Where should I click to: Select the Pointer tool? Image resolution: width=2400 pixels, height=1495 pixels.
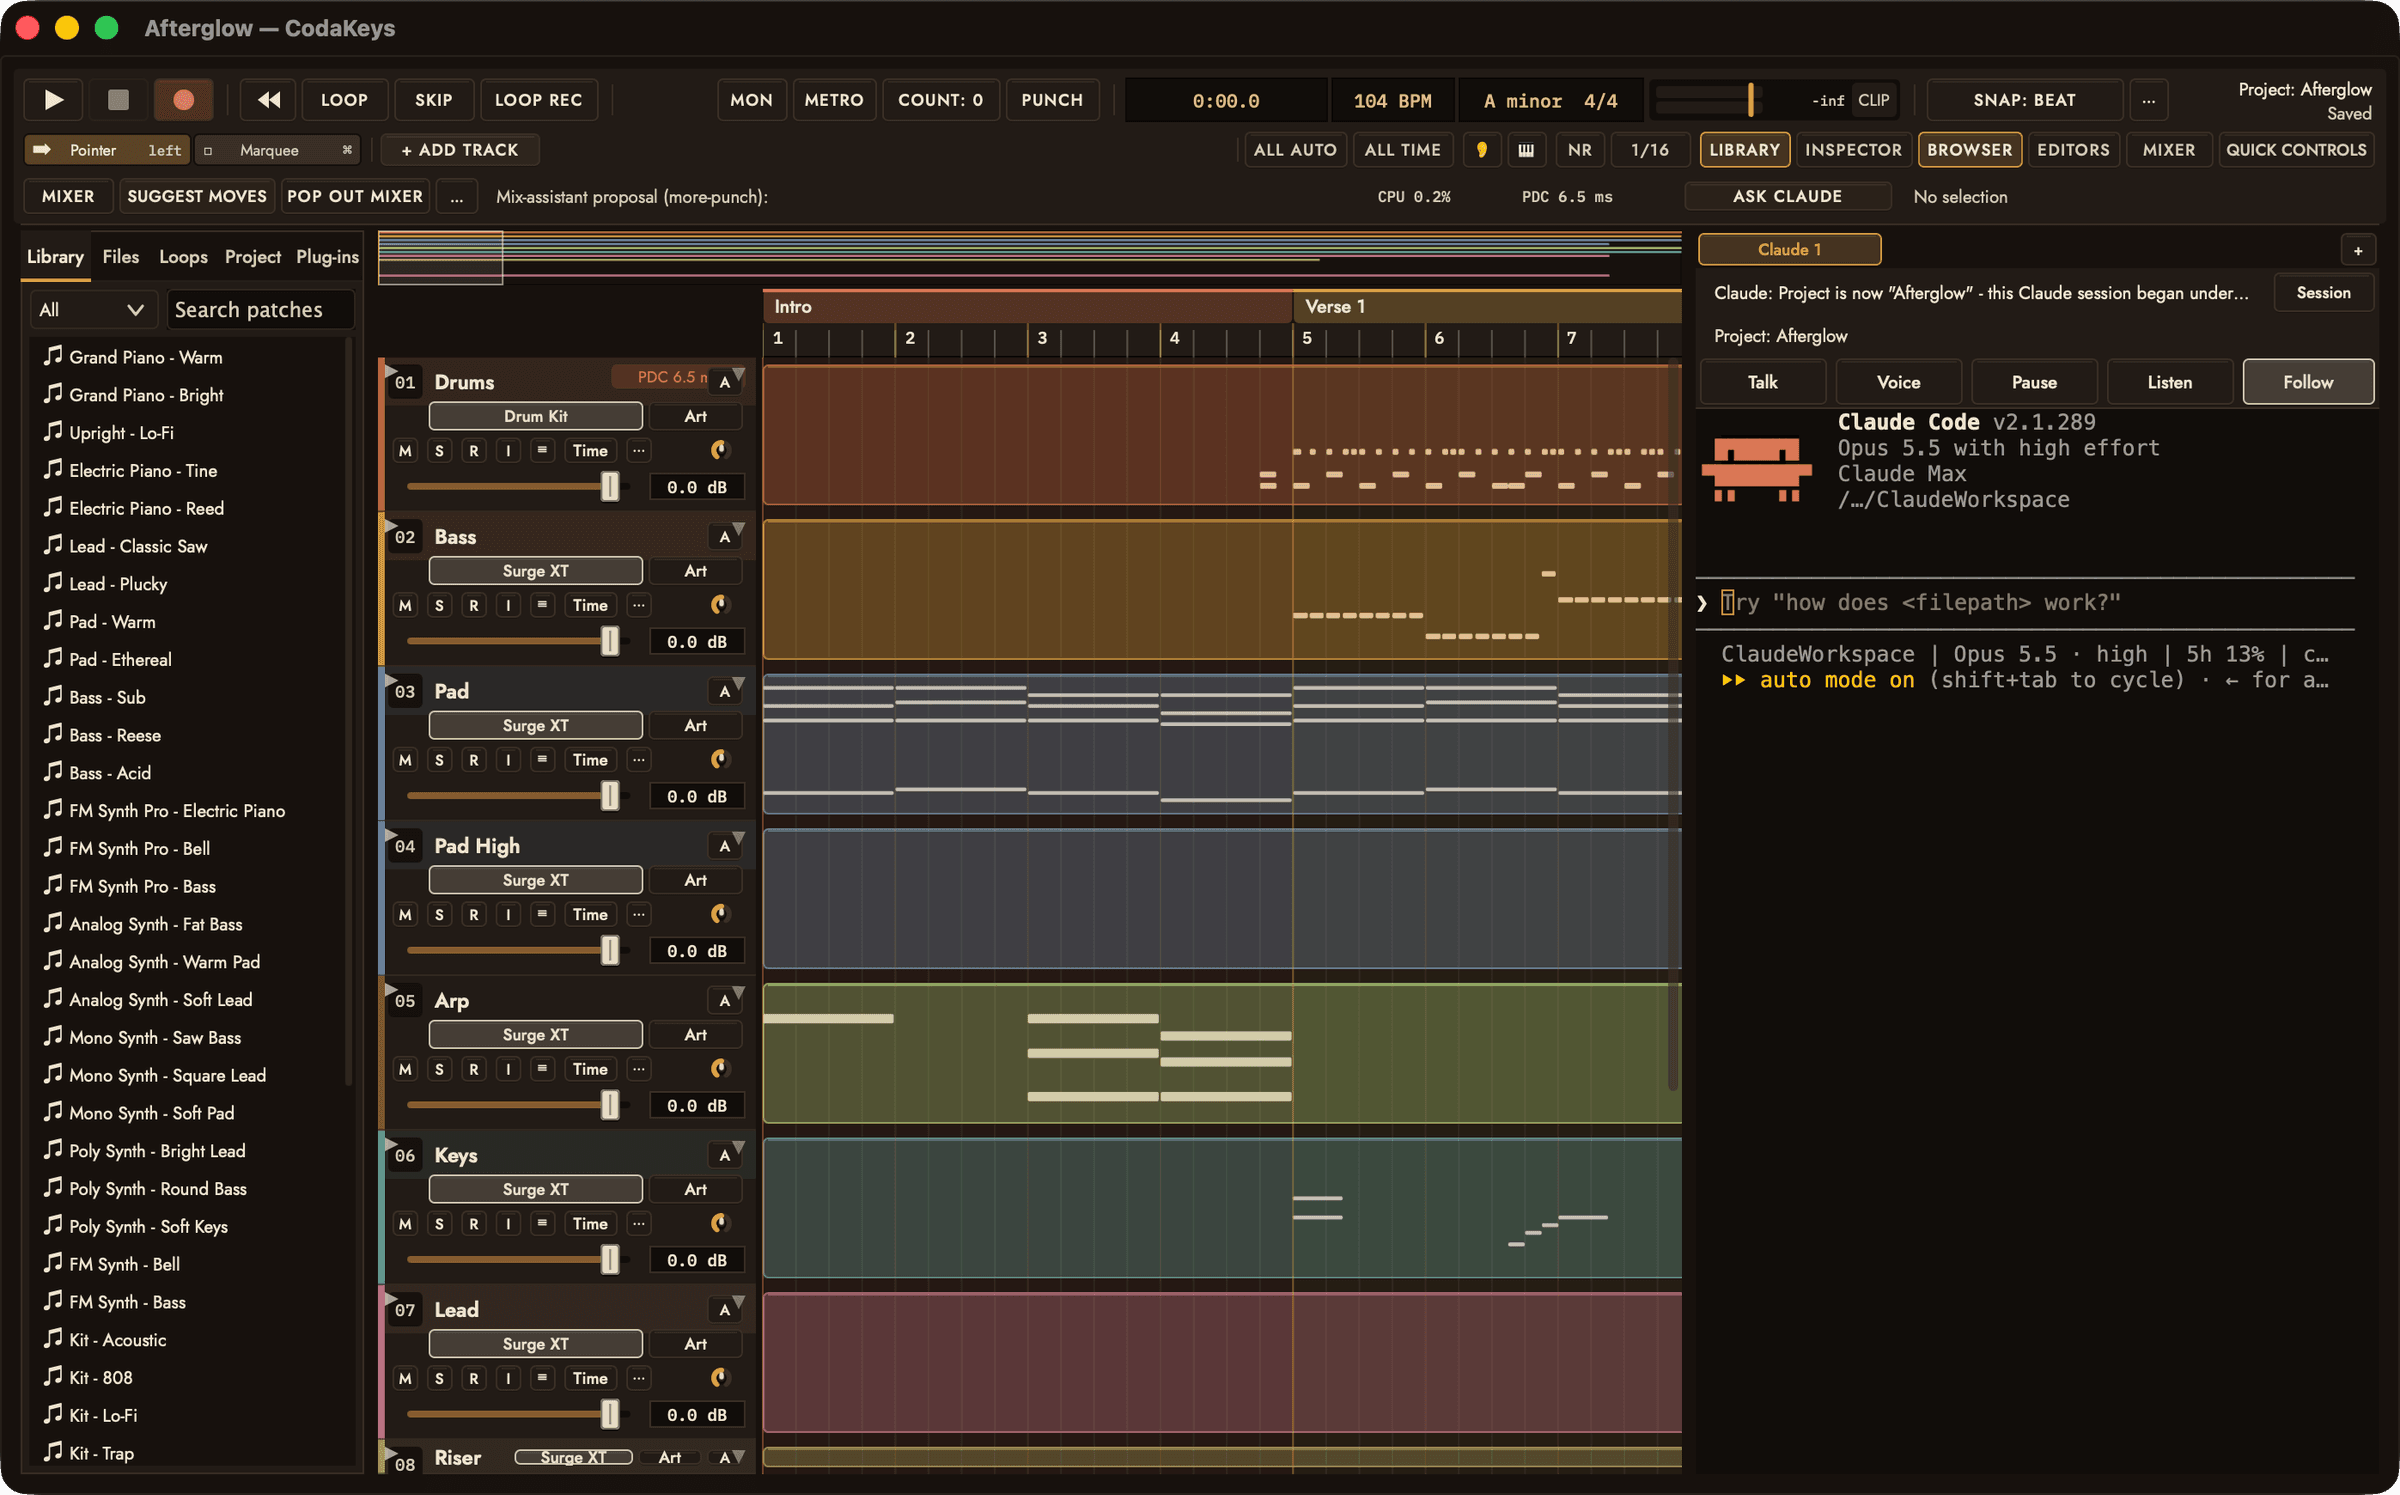[108, 150]
